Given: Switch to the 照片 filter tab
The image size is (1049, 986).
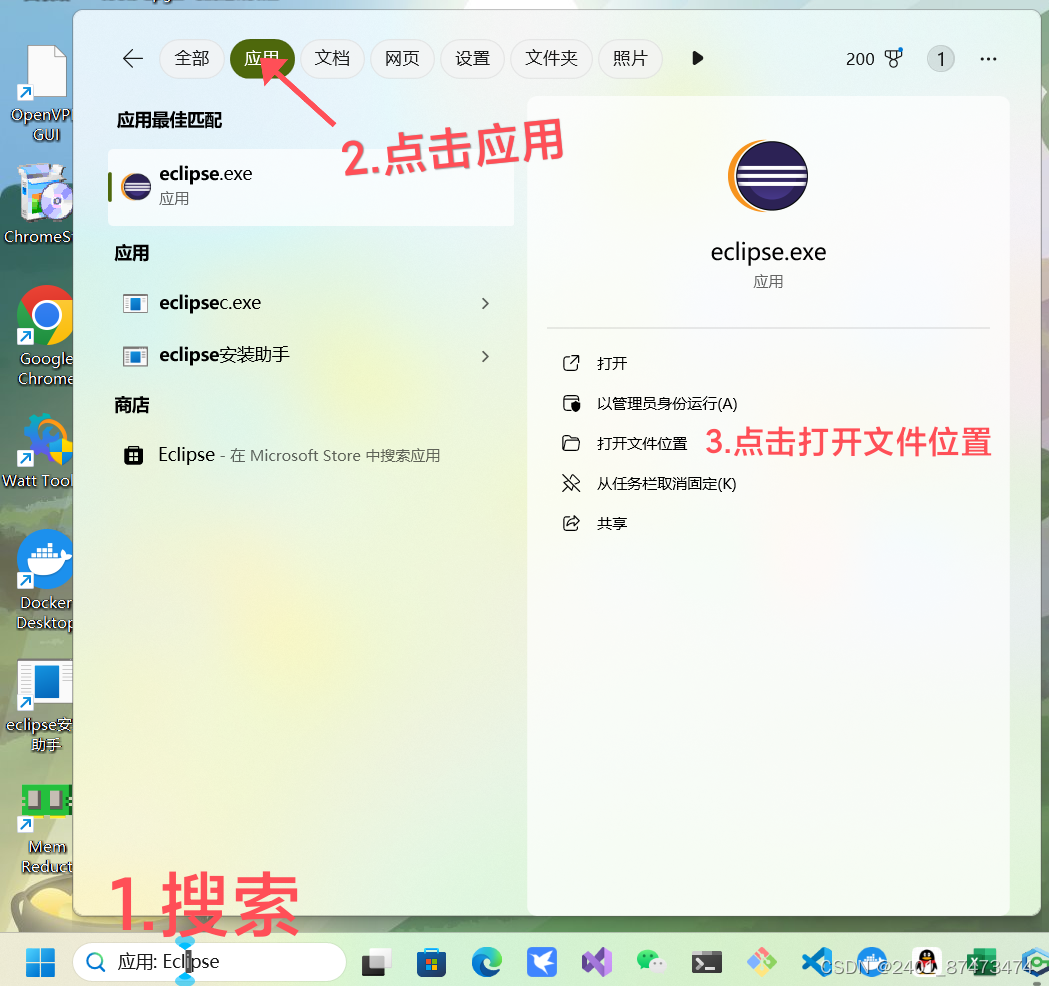Looking at the screenshot, I should click(x=630, y=59).
